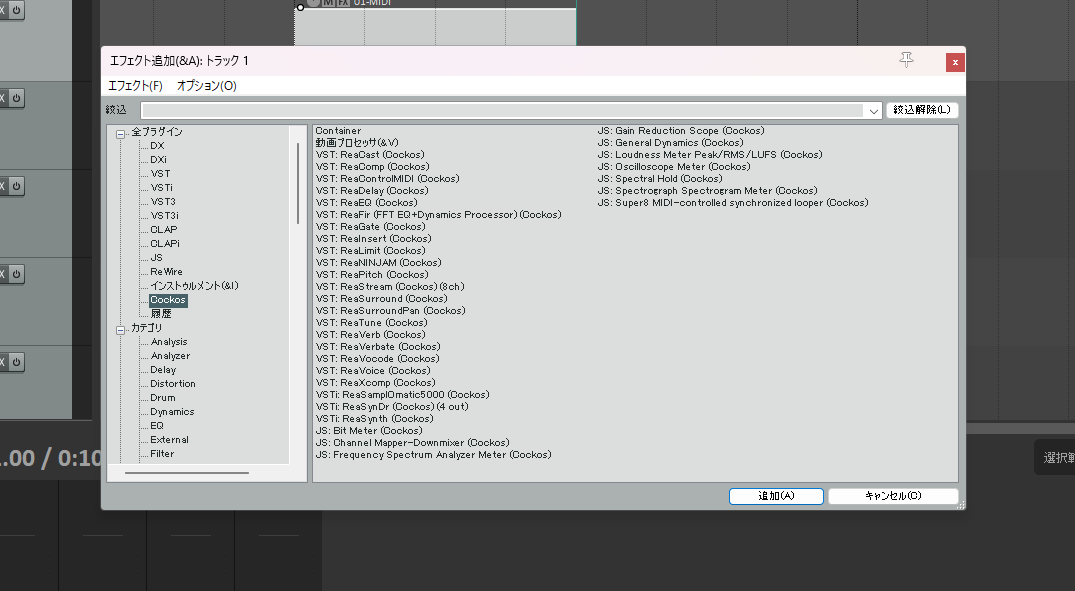Screen dimensions: 1075x591
Task: Select インストゥルメント(&I) in the tree
Action: pyautogui.click(x=195, y=286)
